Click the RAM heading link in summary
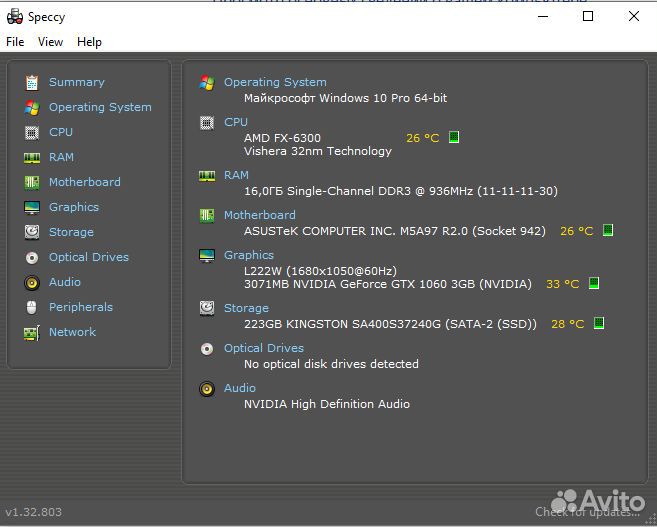 point(236,175)
